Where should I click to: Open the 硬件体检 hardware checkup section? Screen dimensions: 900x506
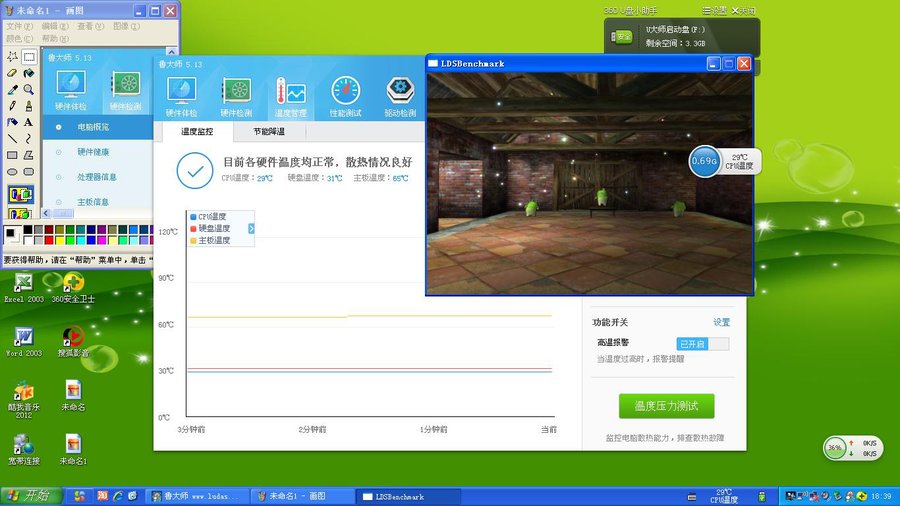pyautogui.click(x=182, y=97)
